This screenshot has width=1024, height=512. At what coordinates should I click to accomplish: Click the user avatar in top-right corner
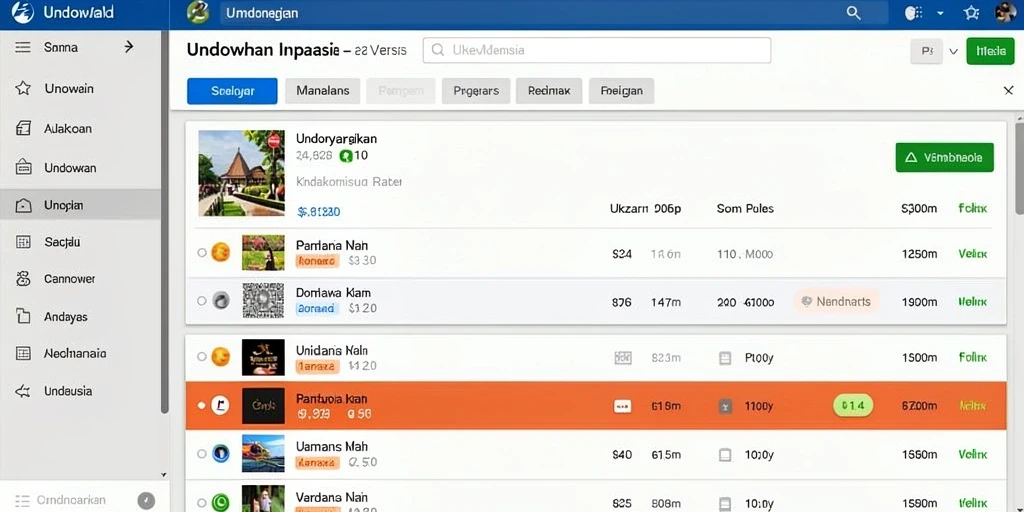(x=1006, y=13)
